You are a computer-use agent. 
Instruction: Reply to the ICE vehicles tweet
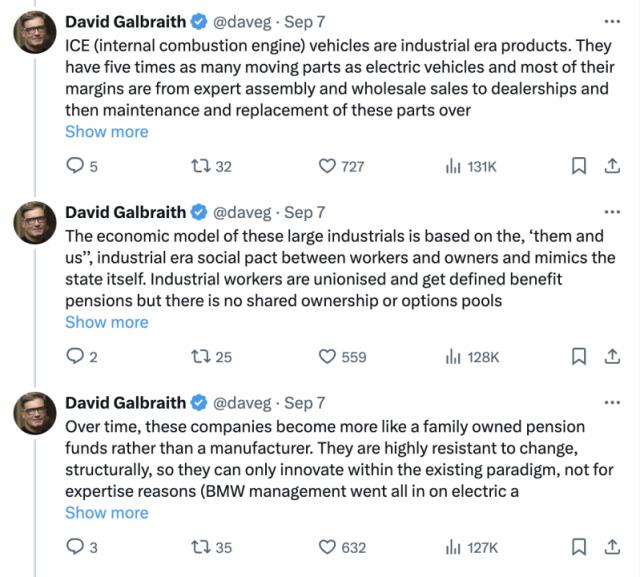point(75,167)
